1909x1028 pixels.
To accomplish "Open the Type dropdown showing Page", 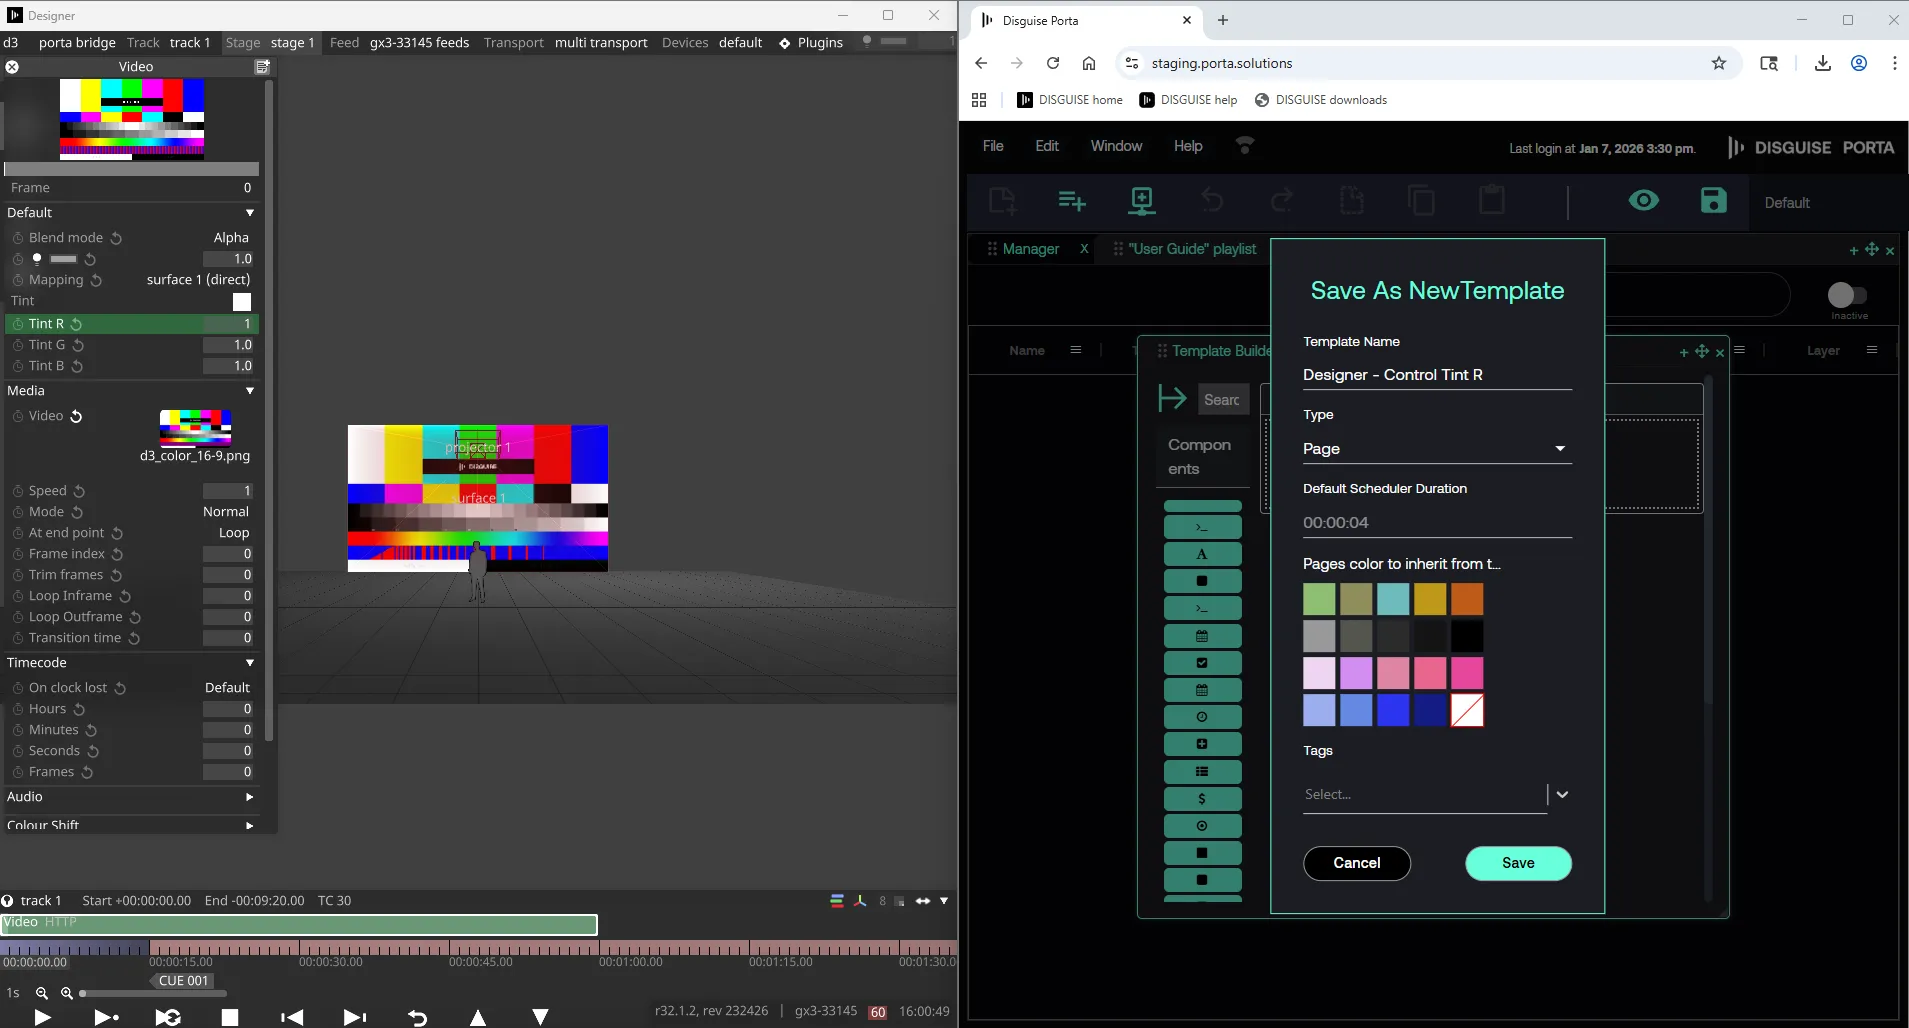I will (x=1436, y=449).
